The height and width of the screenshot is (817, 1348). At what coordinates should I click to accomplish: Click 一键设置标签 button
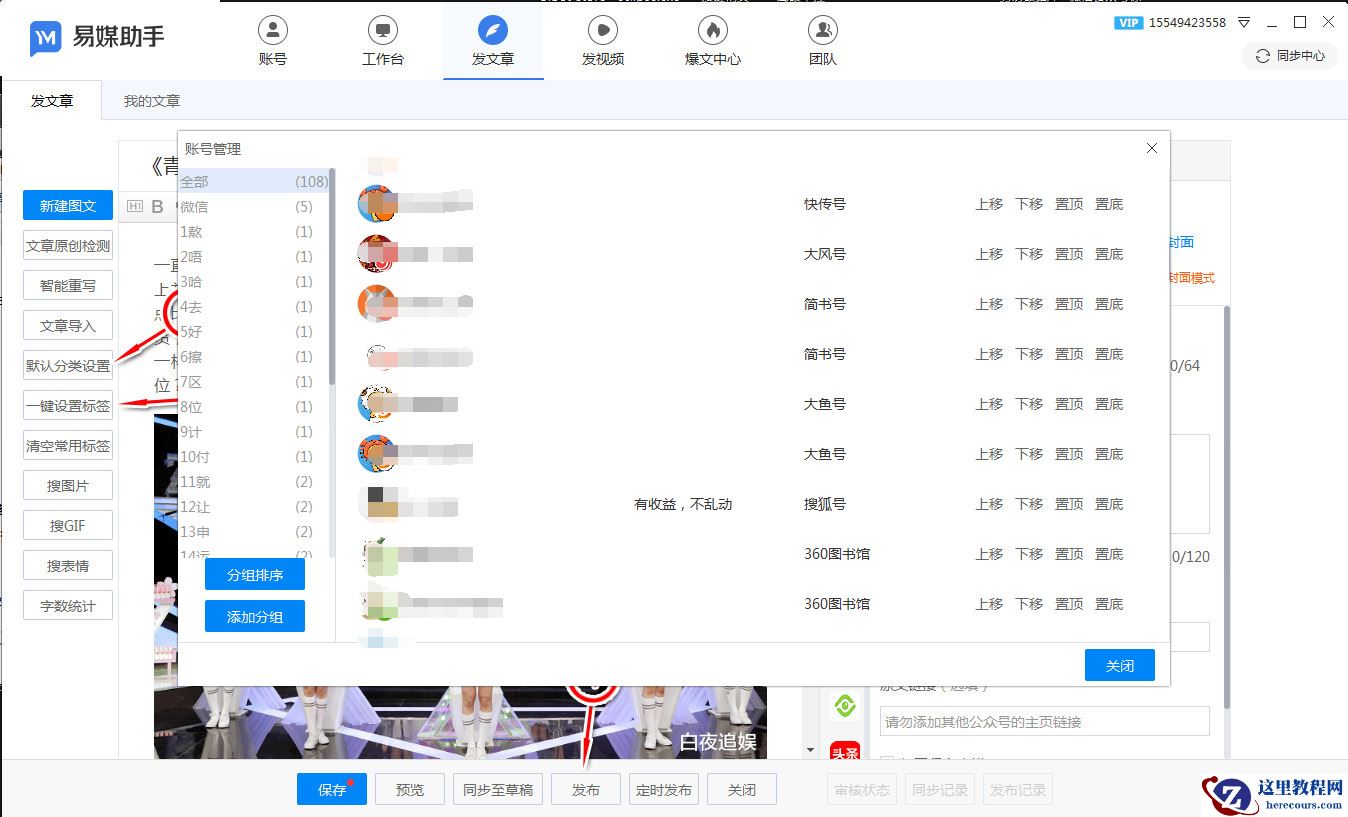click(x=68, y=406)
